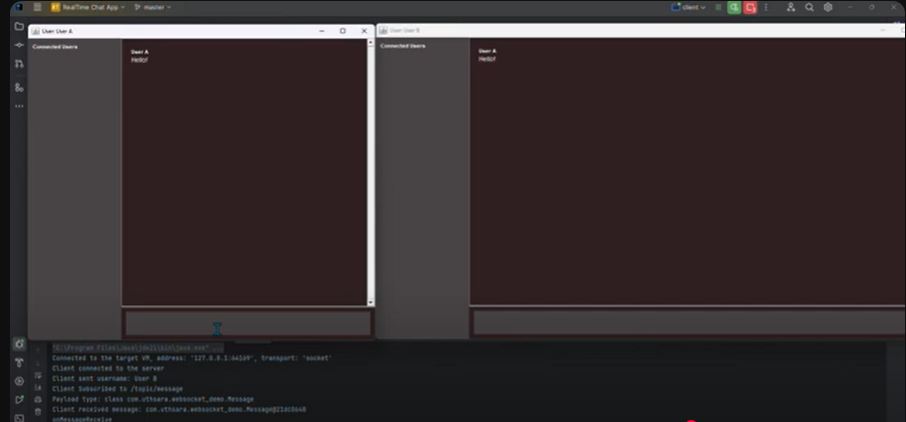906x422 pixels.
Task: Click the onMessageReceive console line
Action: pos(82,419)
